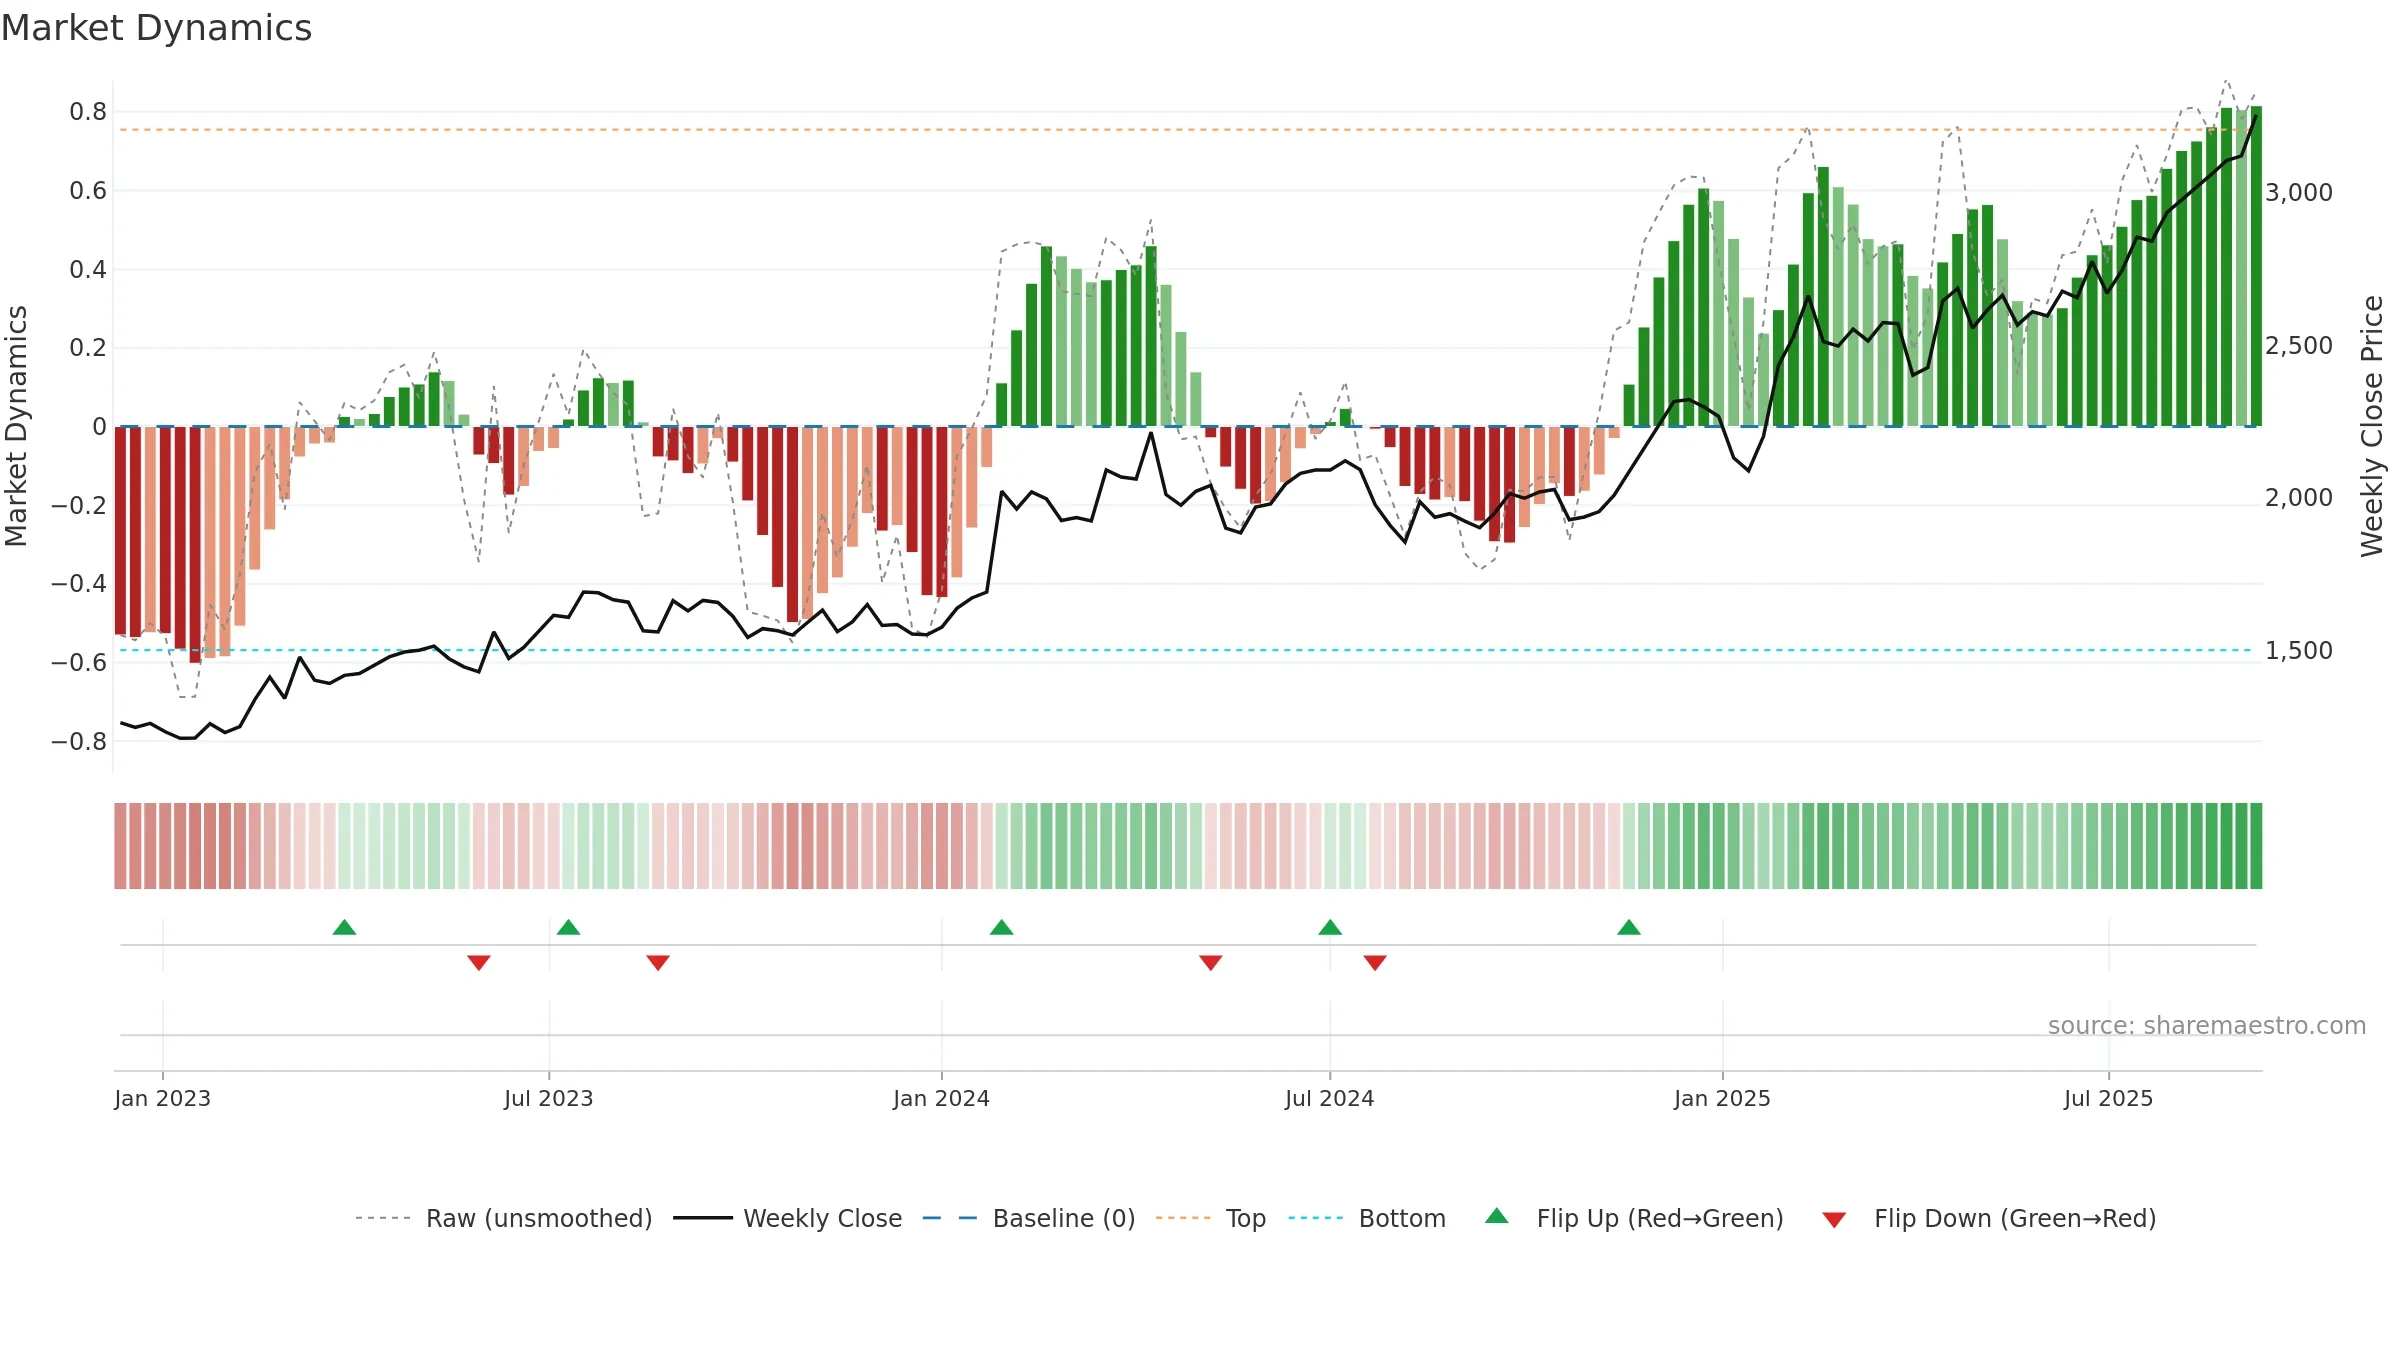Click the 2,000 right axis price tick
This screenshot has width=2400, height=1350.
pos(2298,497)
